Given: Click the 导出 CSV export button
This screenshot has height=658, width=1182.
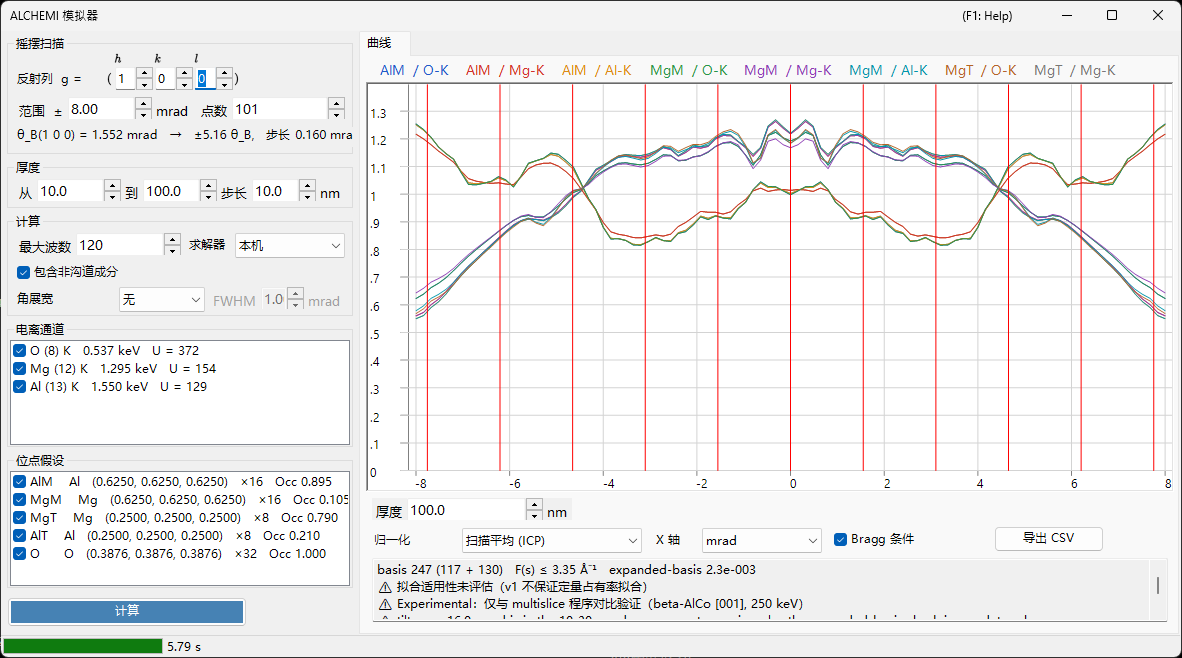Looking at the screenshot, I should [x=1049, y=538].
